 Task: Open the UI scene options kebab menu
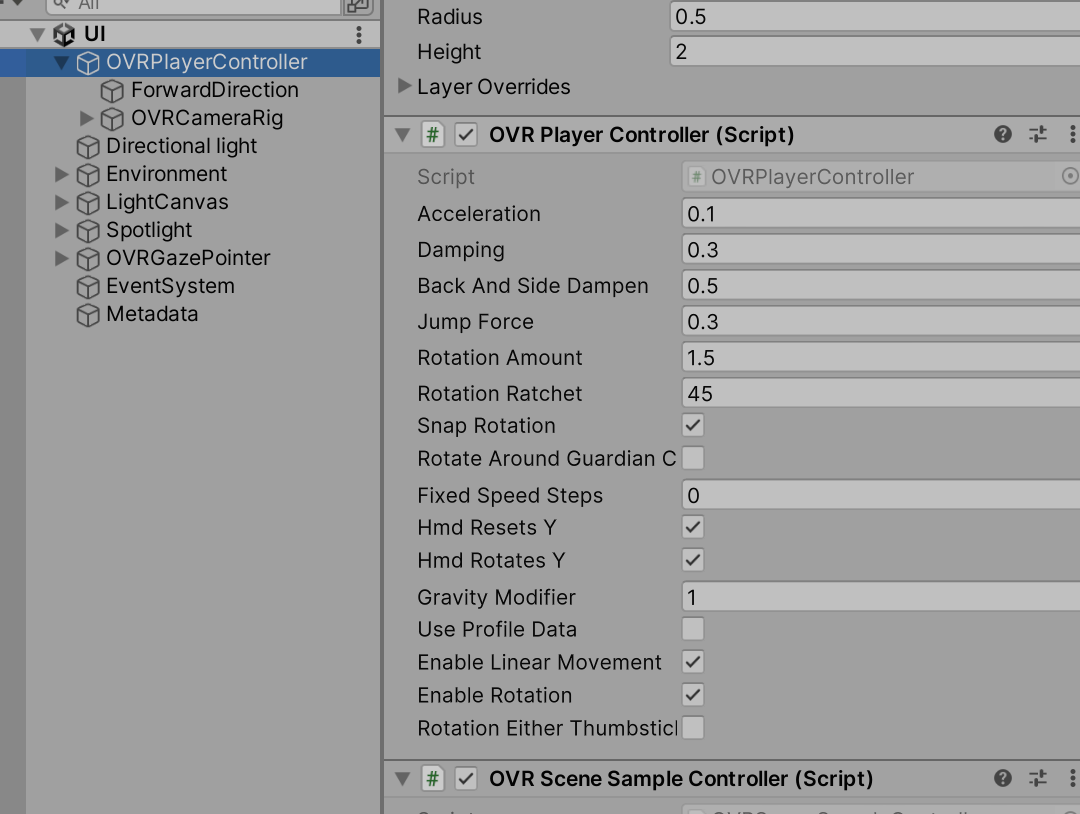pyautogui.click(x=358, y=34)
